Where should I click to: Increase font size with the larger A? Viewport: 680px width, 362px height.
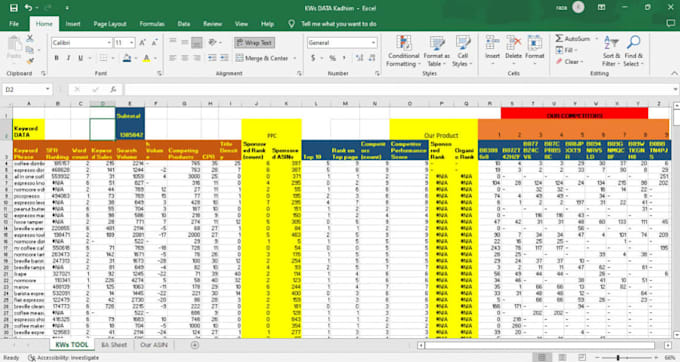[142, 42]
